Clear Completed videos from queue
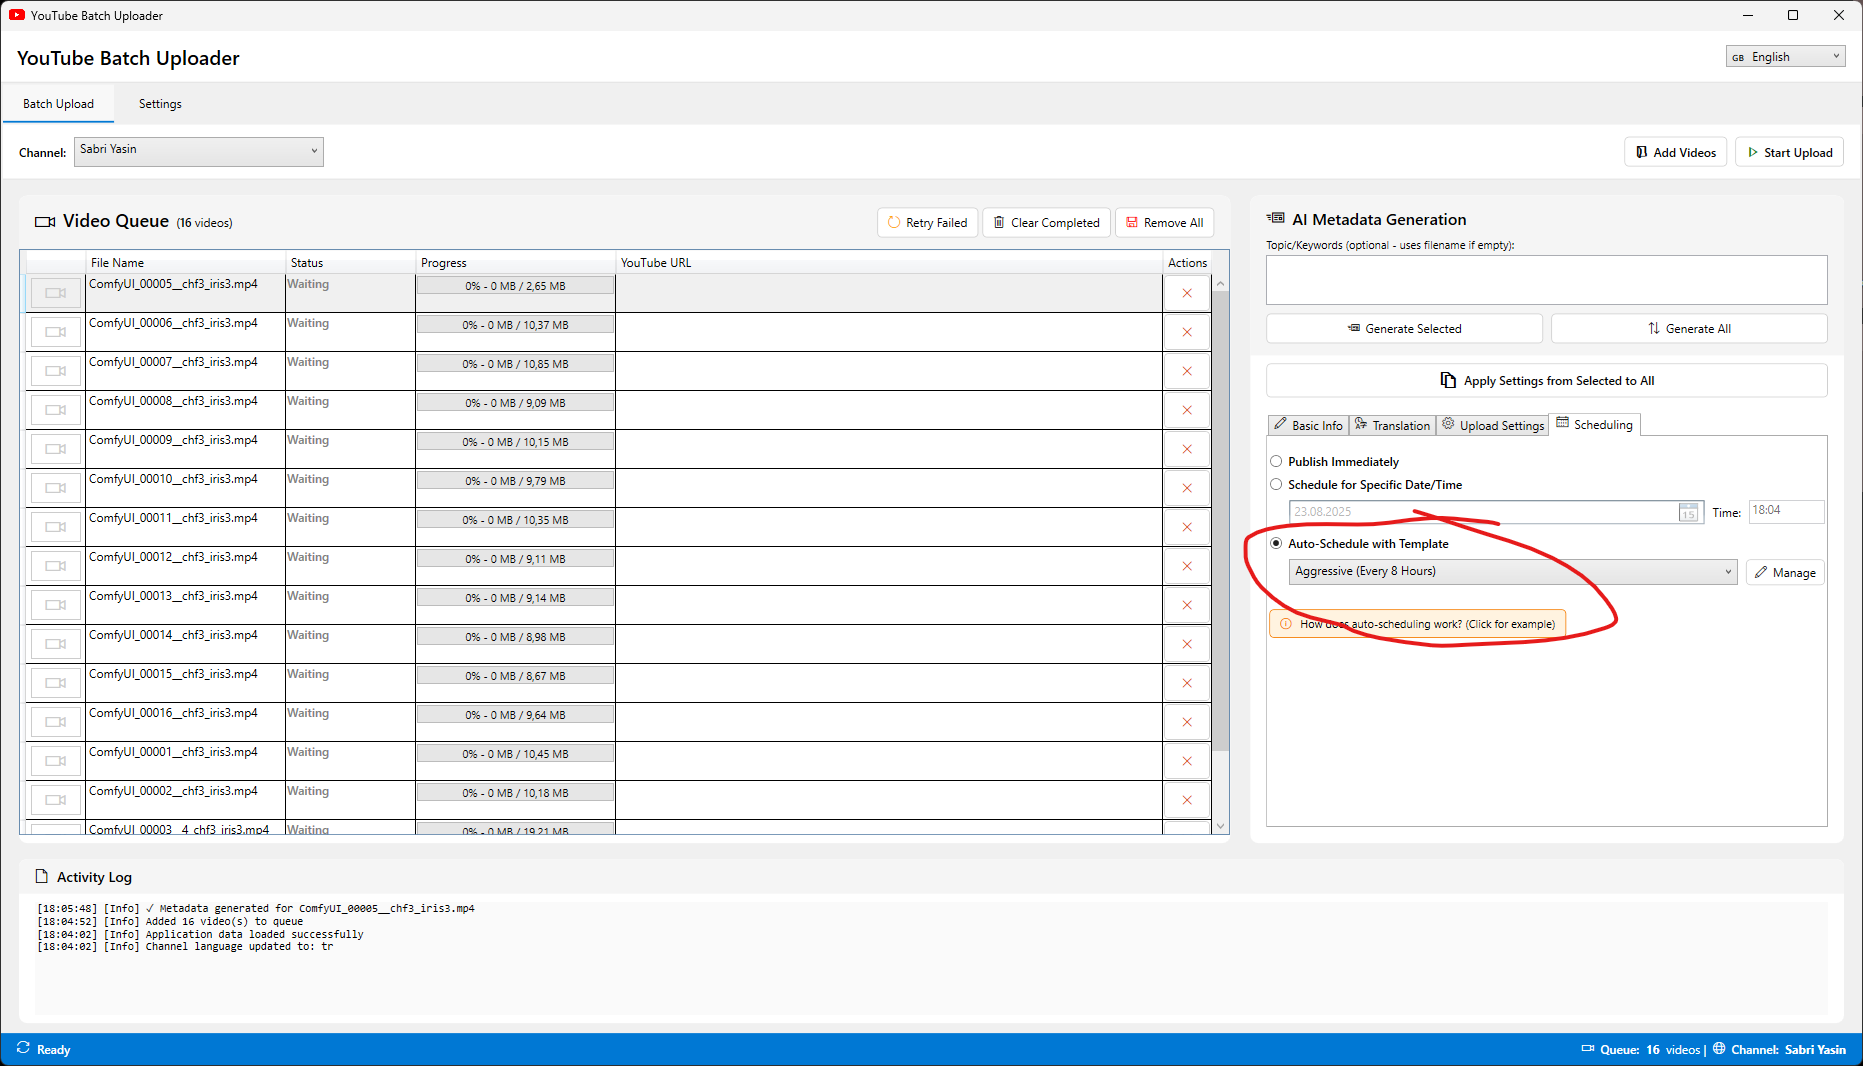 click(1045, 222)
